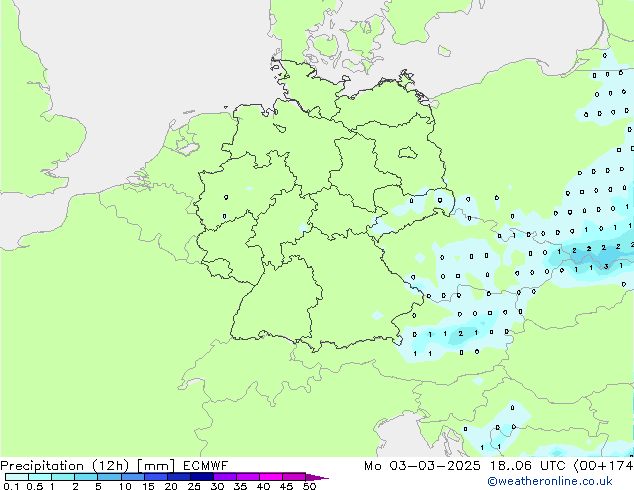634x490 pixels.
Task: Click the precipitation value '3' on the map
Action: (606, 266)
